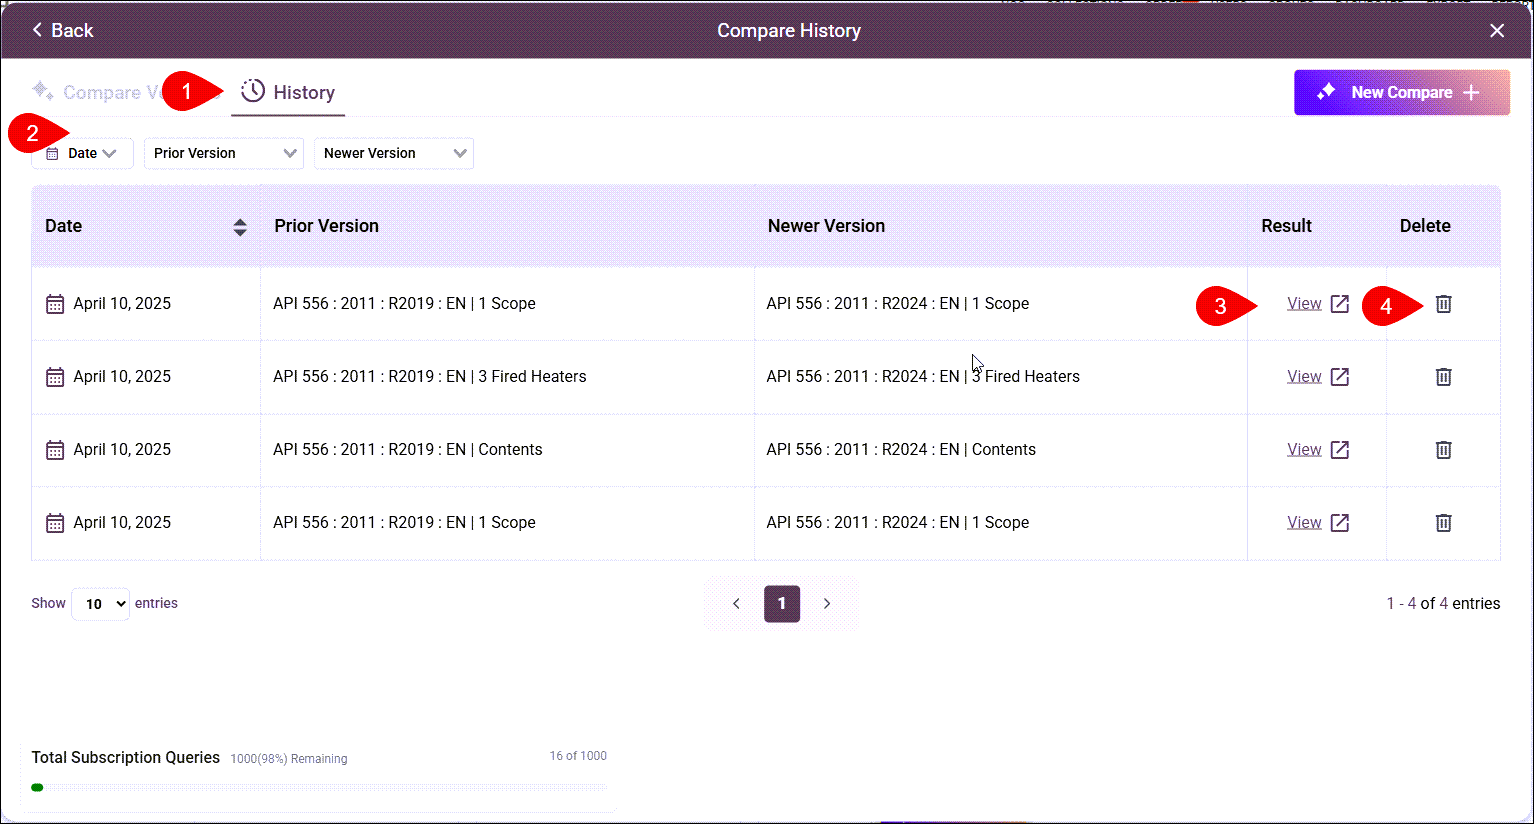Delete the Contents comparison row
The image size is (1534, 824).
click(x=1443, y=450)
